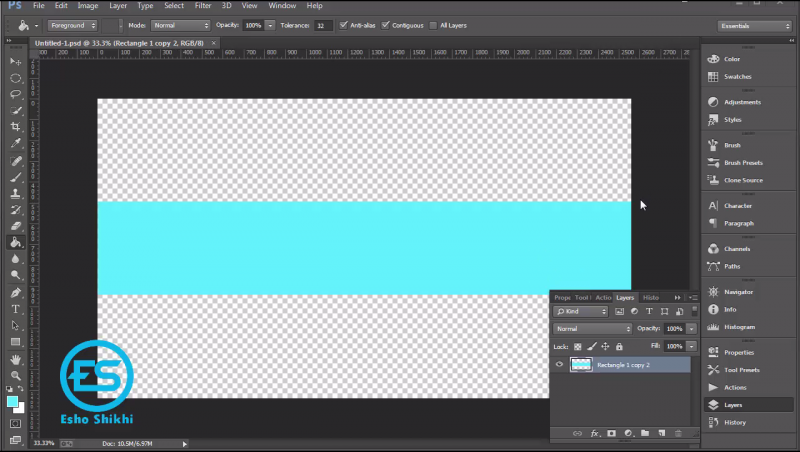800x452 pixels.
Task: Select the Hand tool
Action: [15, 360]
